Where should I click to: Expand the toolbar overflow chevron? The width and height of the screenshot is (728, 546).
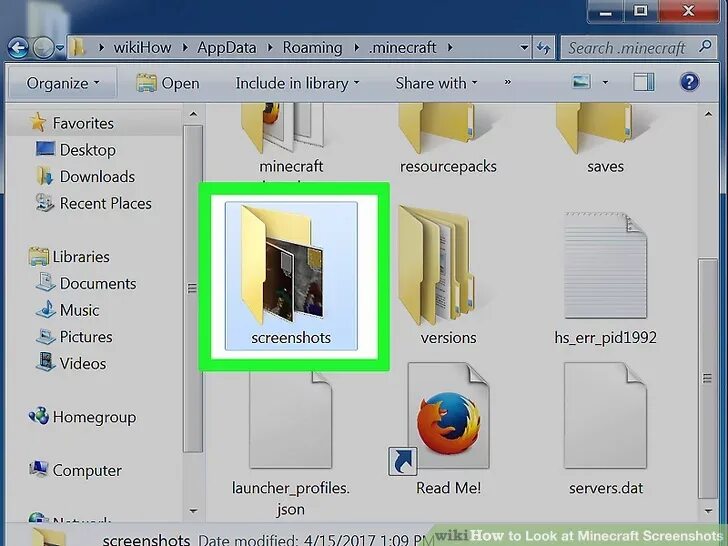[x=507, y=83]
